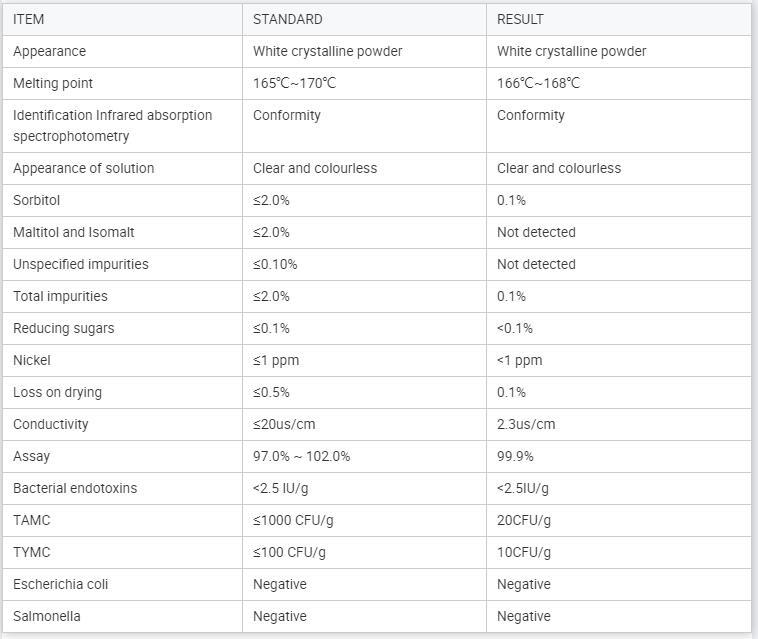This screenshot has height=639, width=758.
Task: Select the Bacterial endotoxins label
Action: (75, 488)
